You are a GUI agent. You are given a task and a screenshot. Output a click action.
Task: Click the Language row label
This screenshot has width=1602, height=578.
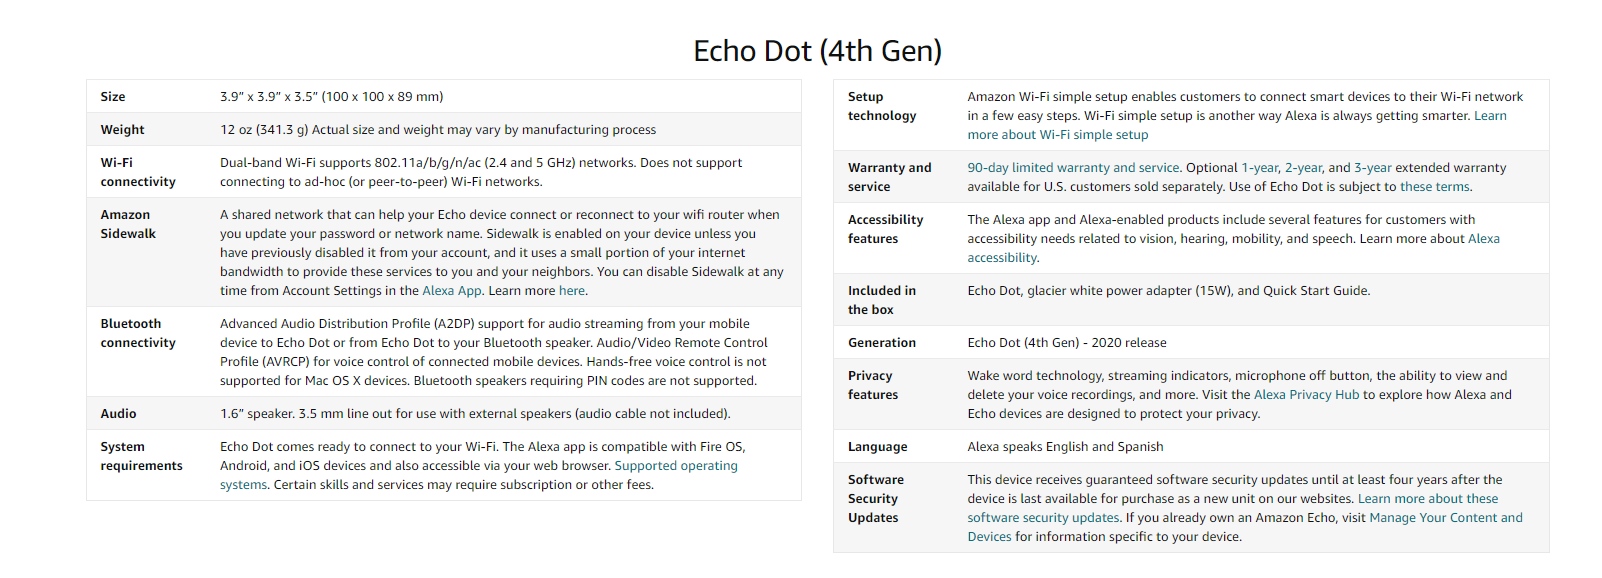877,447
